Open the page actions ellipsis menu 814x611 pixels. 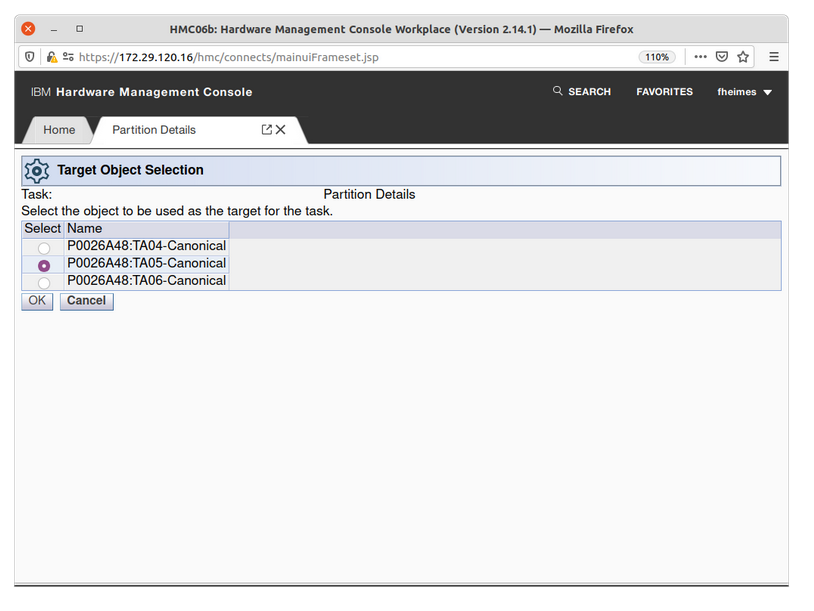point(700,57)
